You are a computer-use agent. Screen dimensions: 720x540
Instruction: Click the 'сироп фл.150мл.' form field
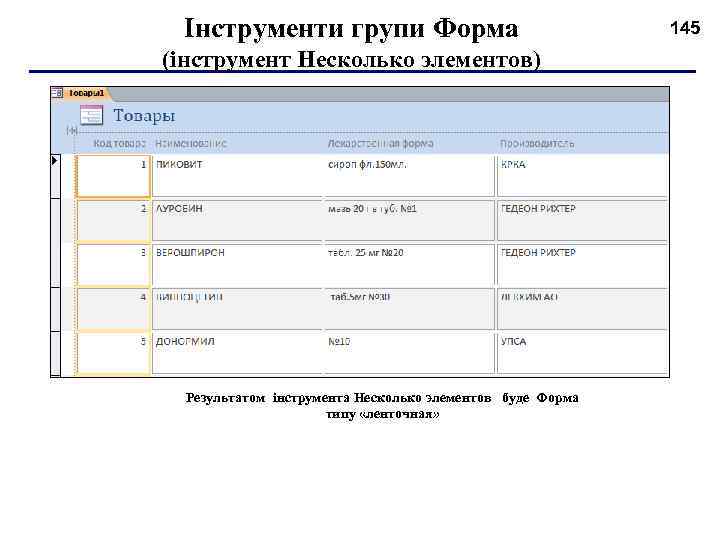click(x=410, y=176)
